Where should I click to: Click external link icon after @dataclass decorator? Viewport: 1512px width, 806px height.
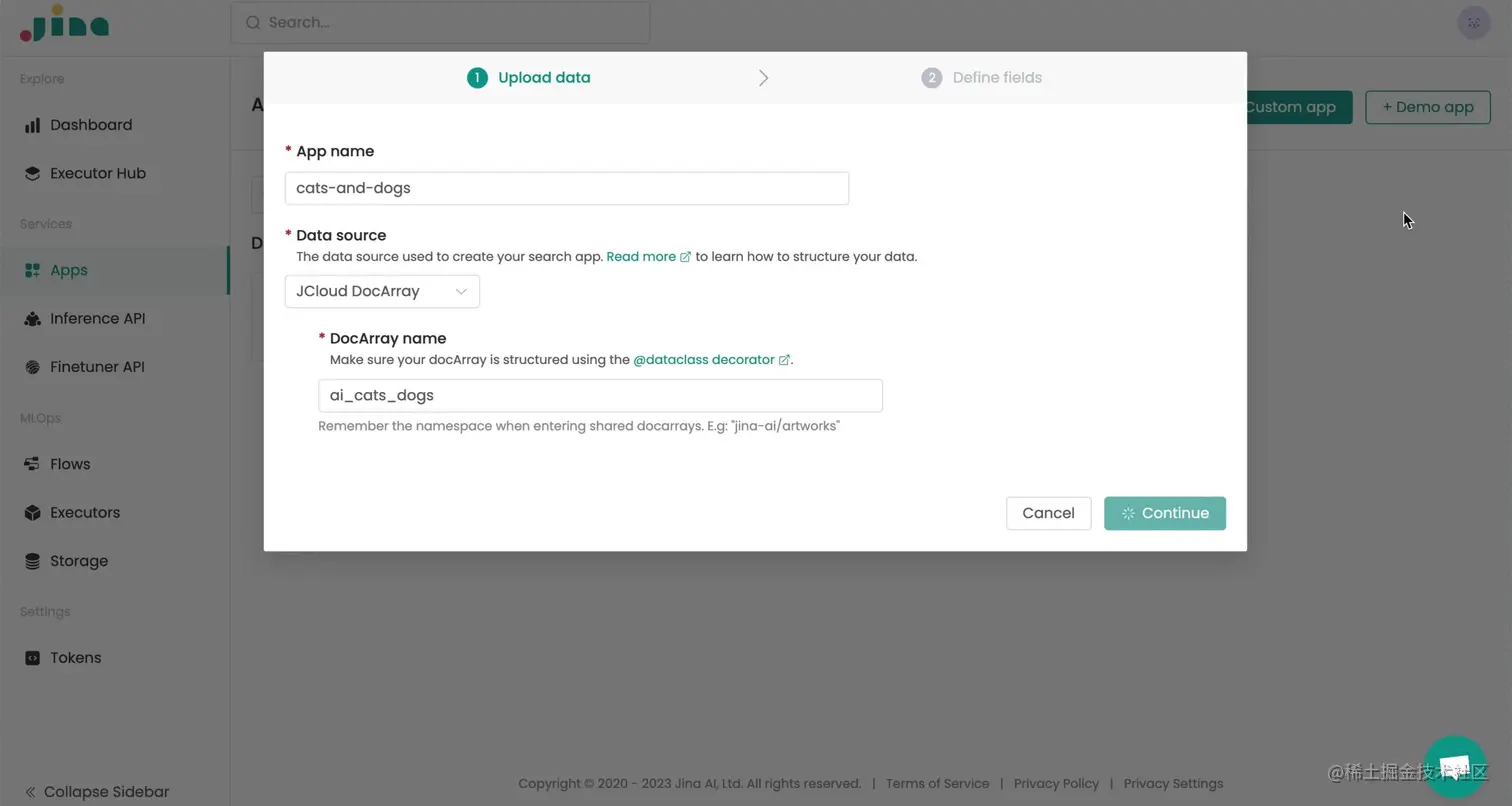(x=784, y=360)
